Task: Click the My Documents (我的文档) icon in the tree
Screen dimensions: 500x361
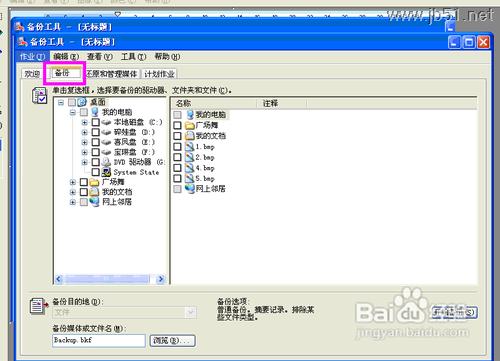Action: click(x=95, y=192)
